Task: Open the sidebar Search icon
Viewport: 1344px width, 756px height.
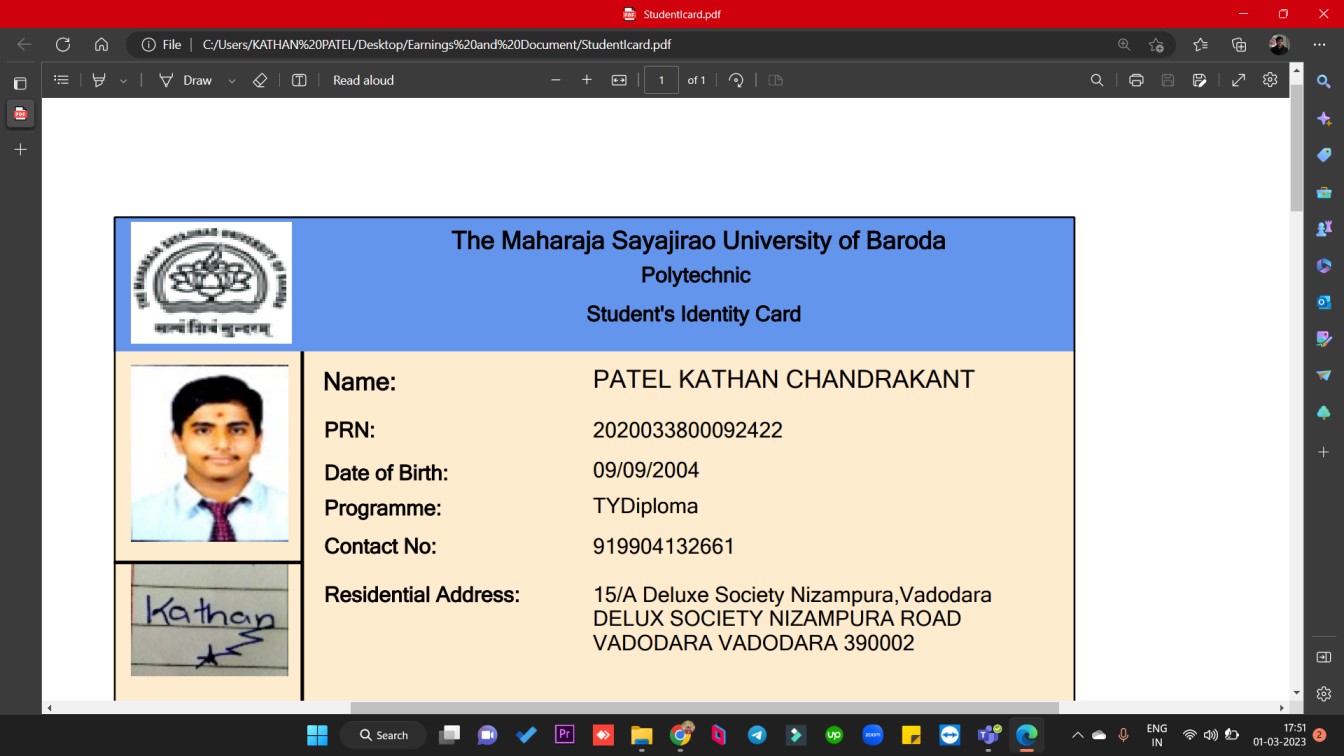Action: (x=1324, y=82)
